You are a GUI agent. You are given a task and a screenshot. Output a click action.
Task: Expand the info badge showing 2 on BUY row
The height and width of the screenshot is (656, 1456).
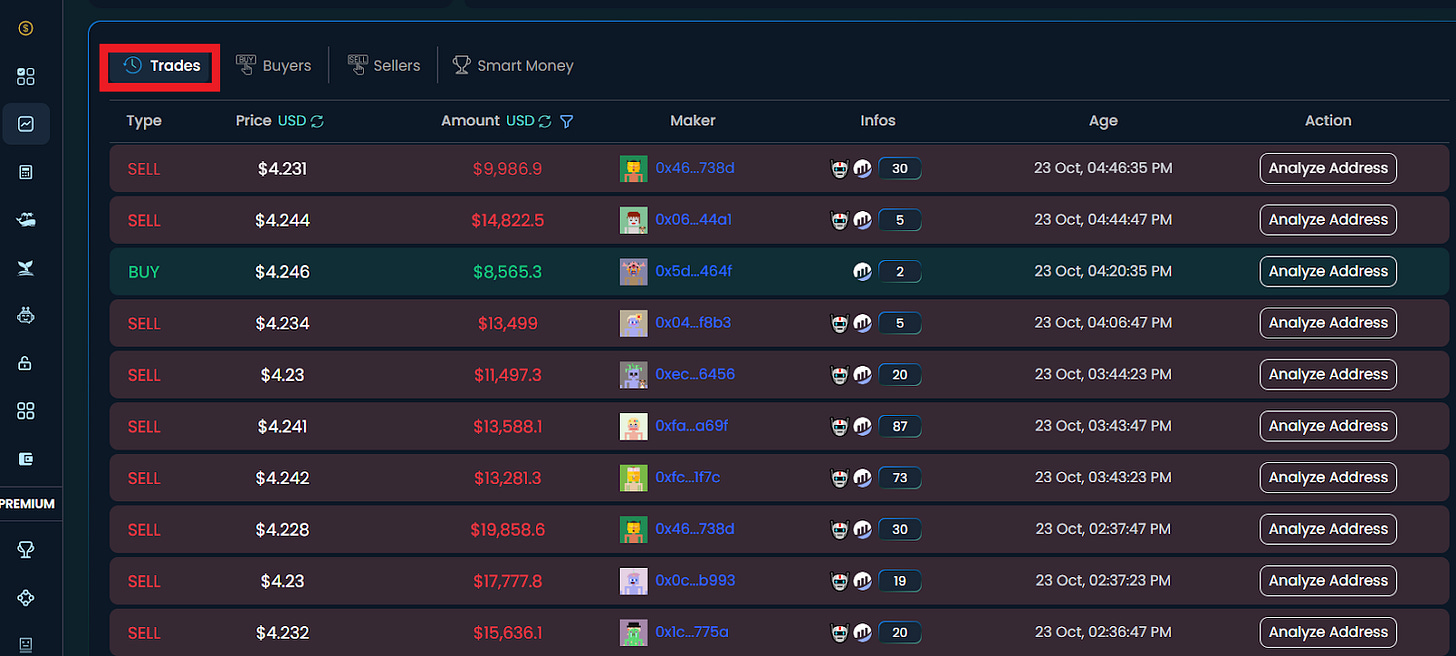(899, 271)
